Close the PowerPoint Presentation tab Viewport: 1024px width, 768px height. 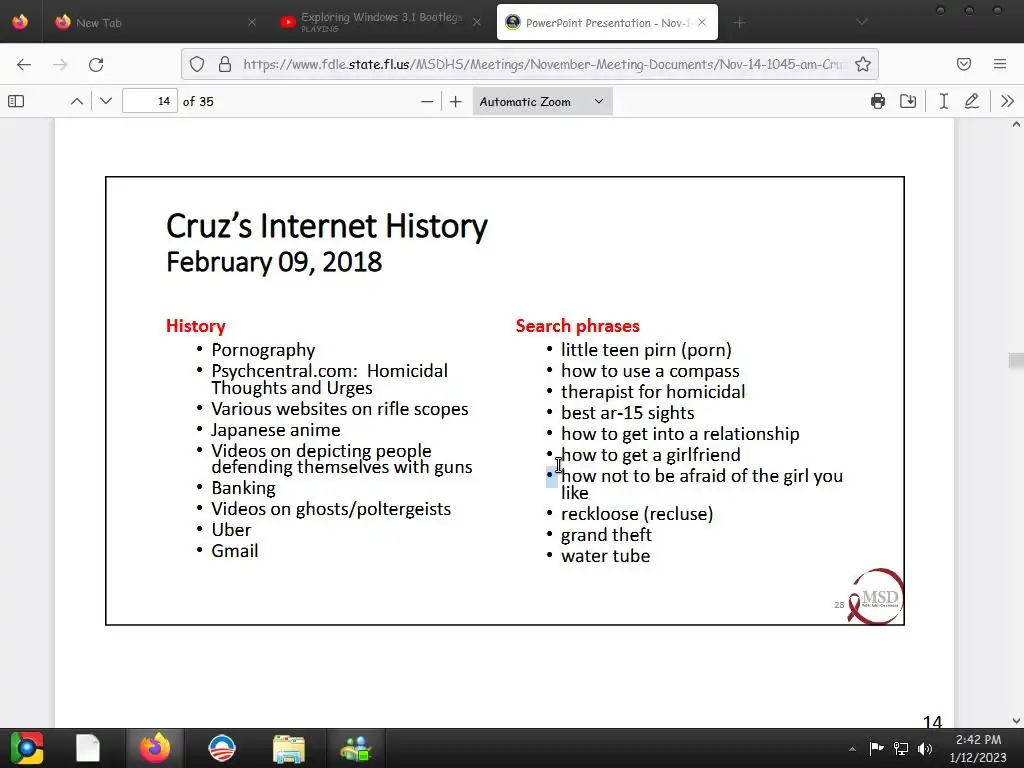click(702, 22)
